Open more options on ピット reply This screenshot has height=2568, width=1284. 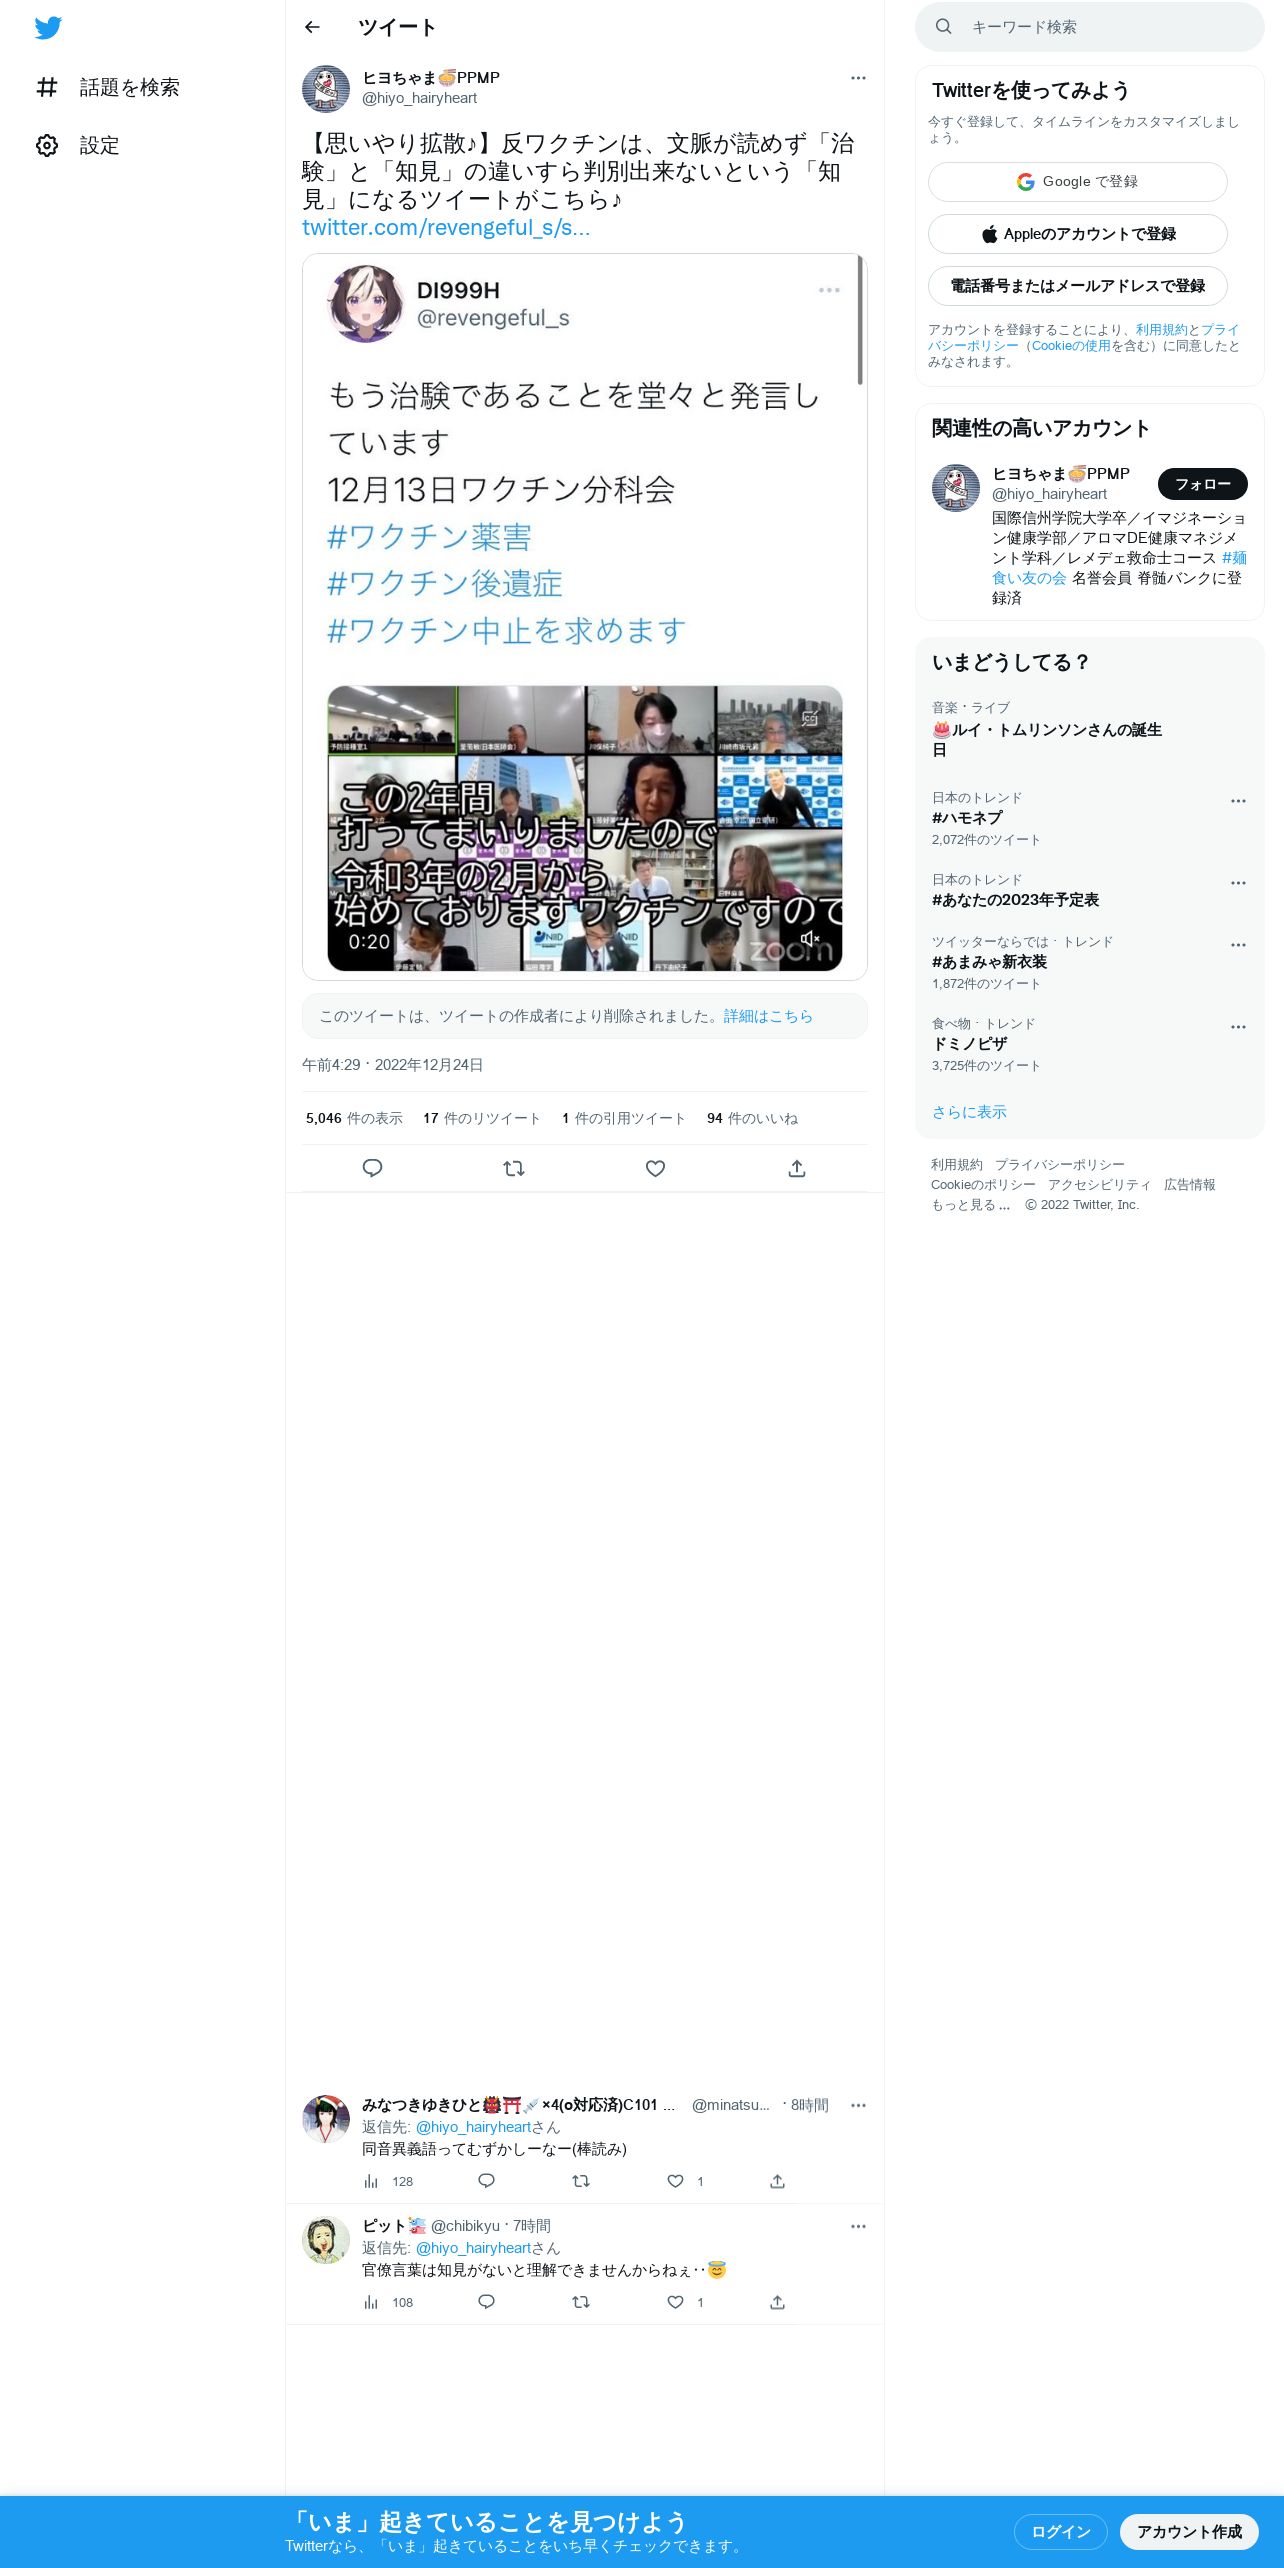point(858,2226)
